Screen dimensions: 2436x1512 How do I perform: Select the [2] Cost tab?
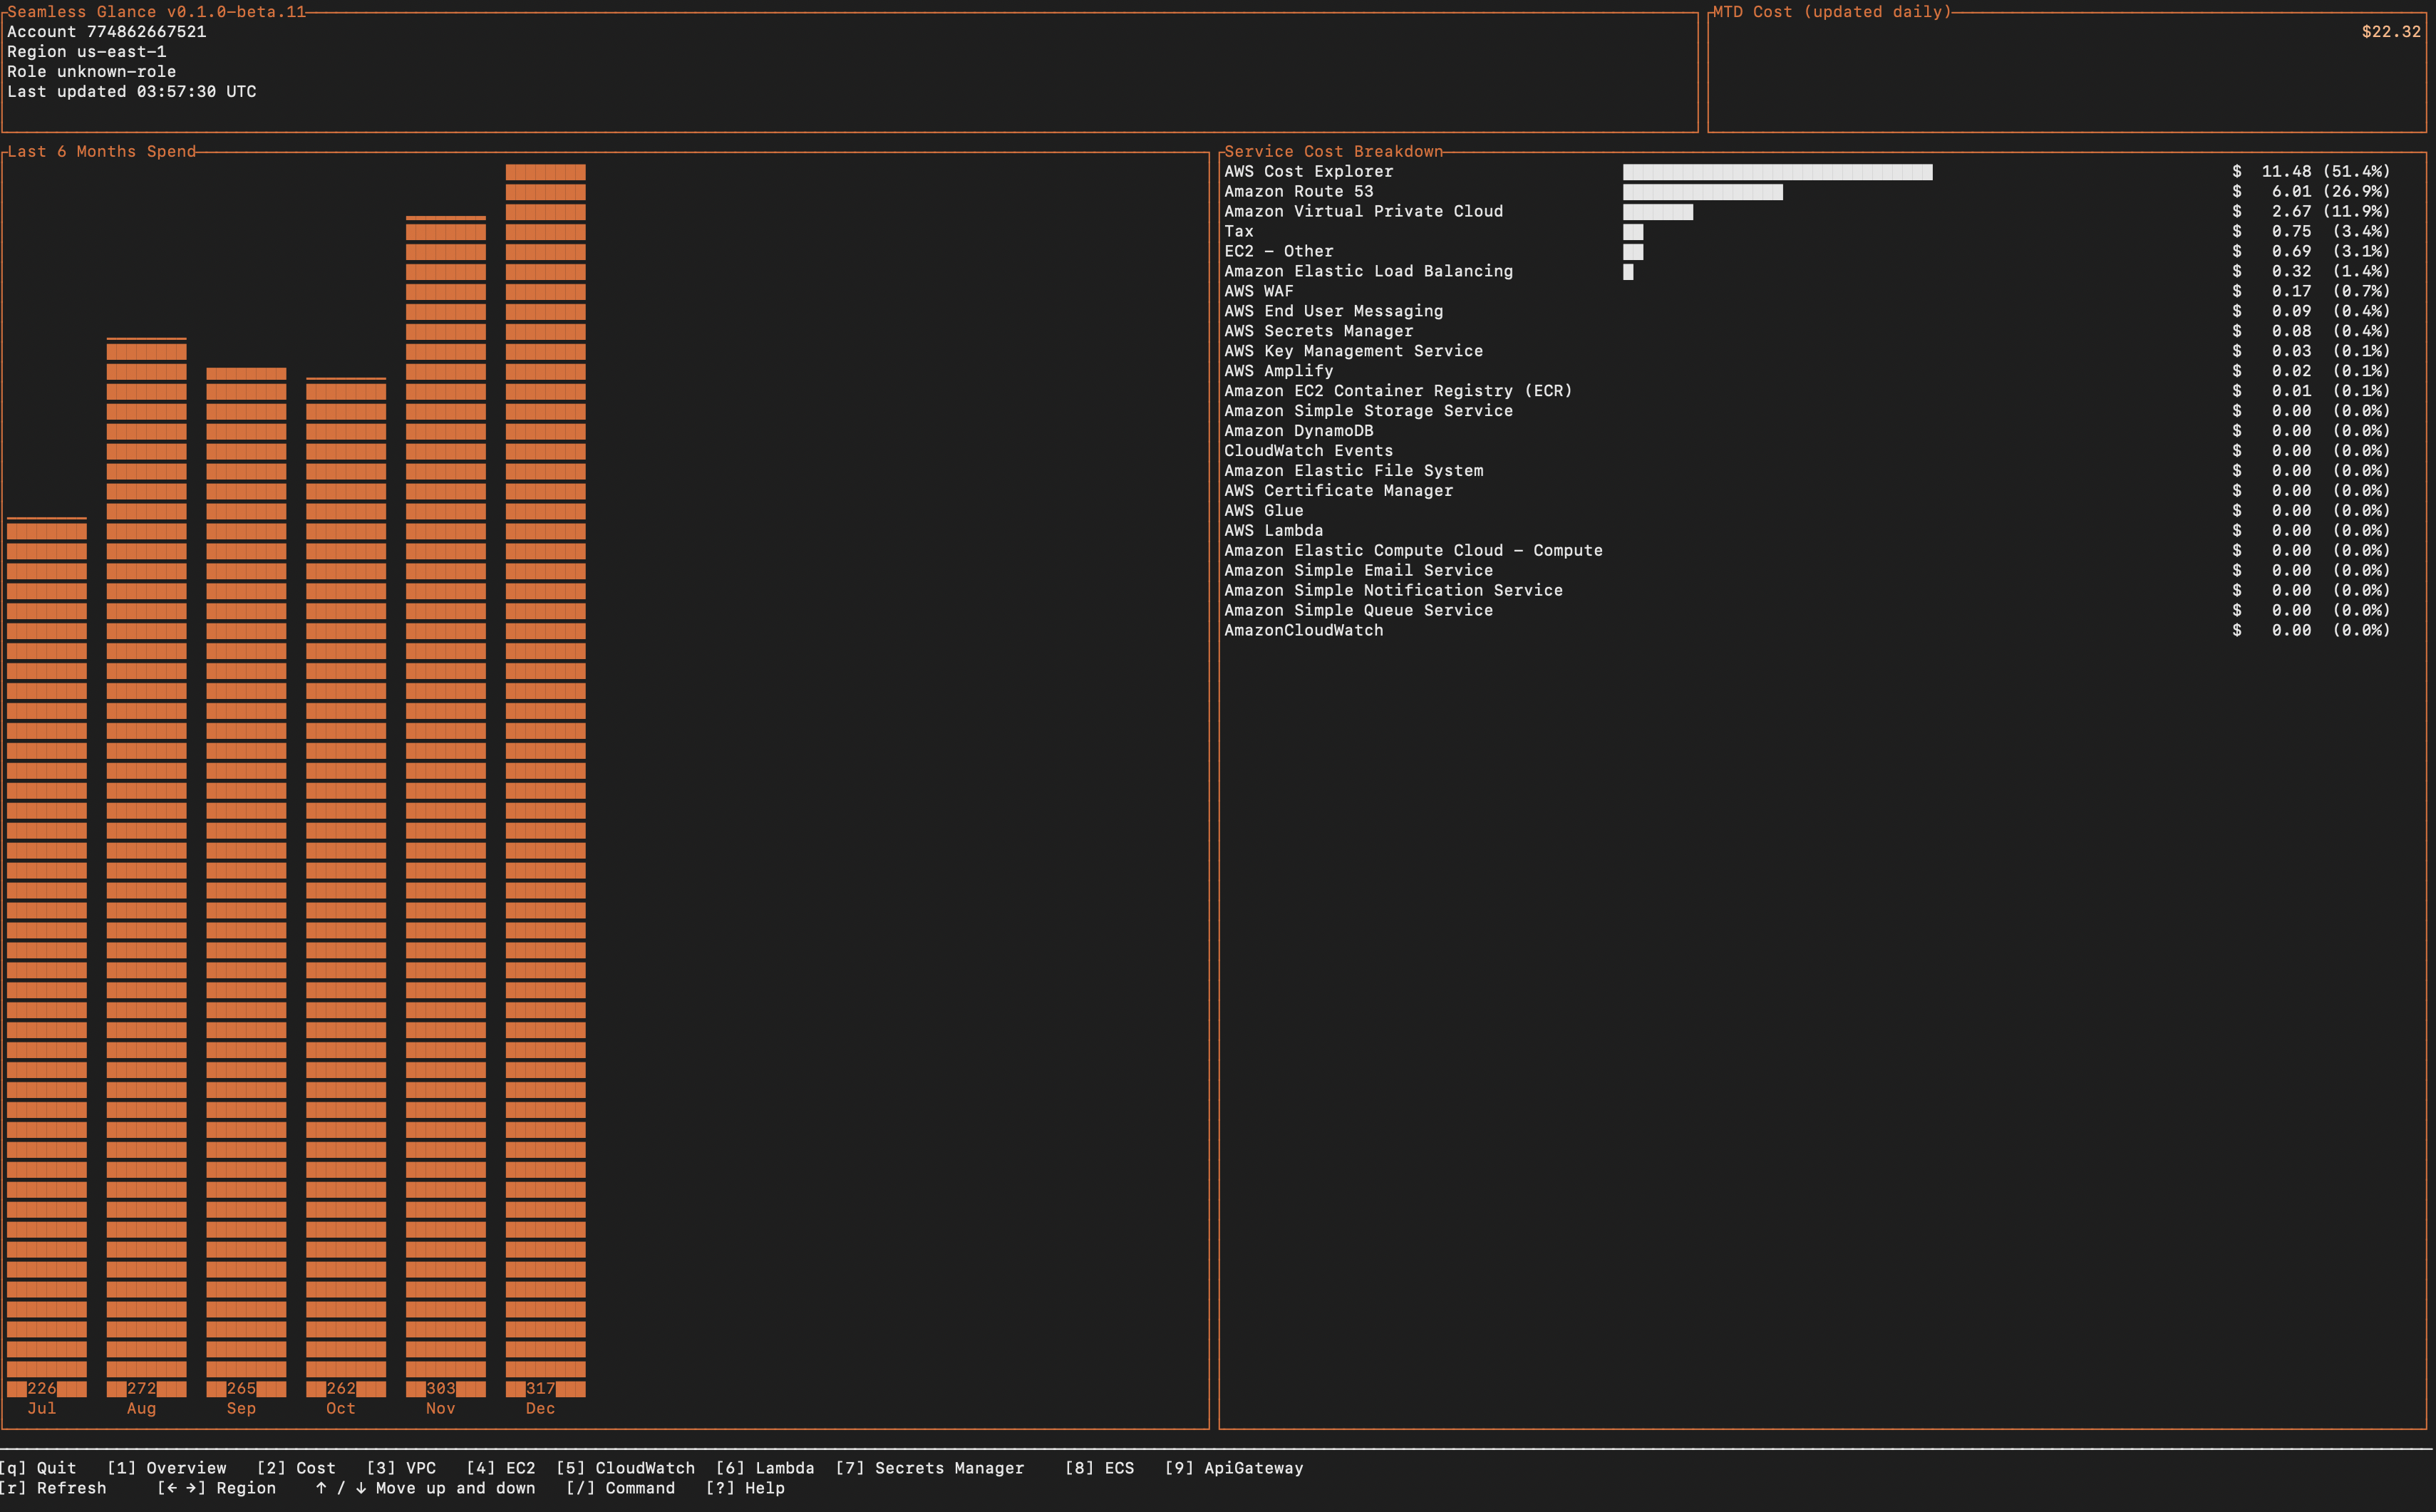(x=296, y=1468)
